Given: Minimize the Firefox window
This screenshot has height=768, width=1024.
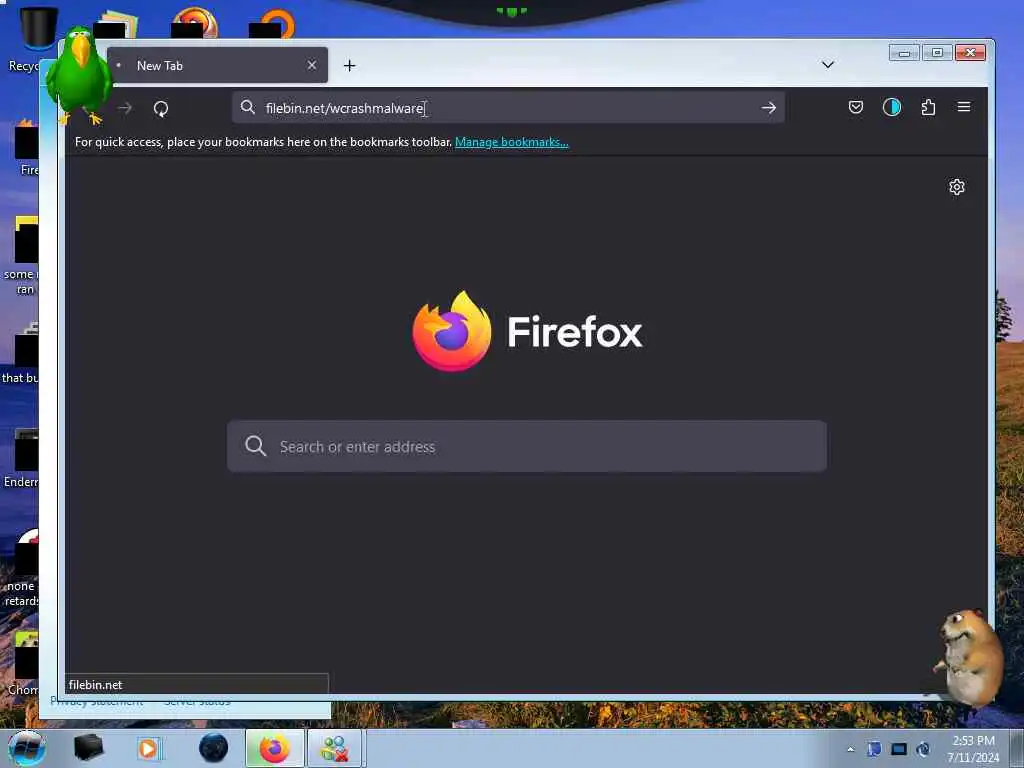Looking at the screenshot, I should coord(904,53).
